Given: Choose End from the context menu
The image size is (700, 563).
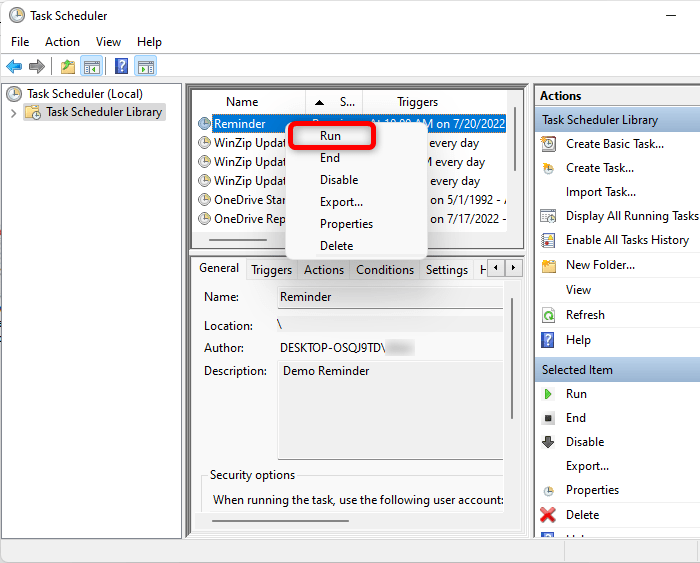Looking at the screenshot, I should 330,158.
